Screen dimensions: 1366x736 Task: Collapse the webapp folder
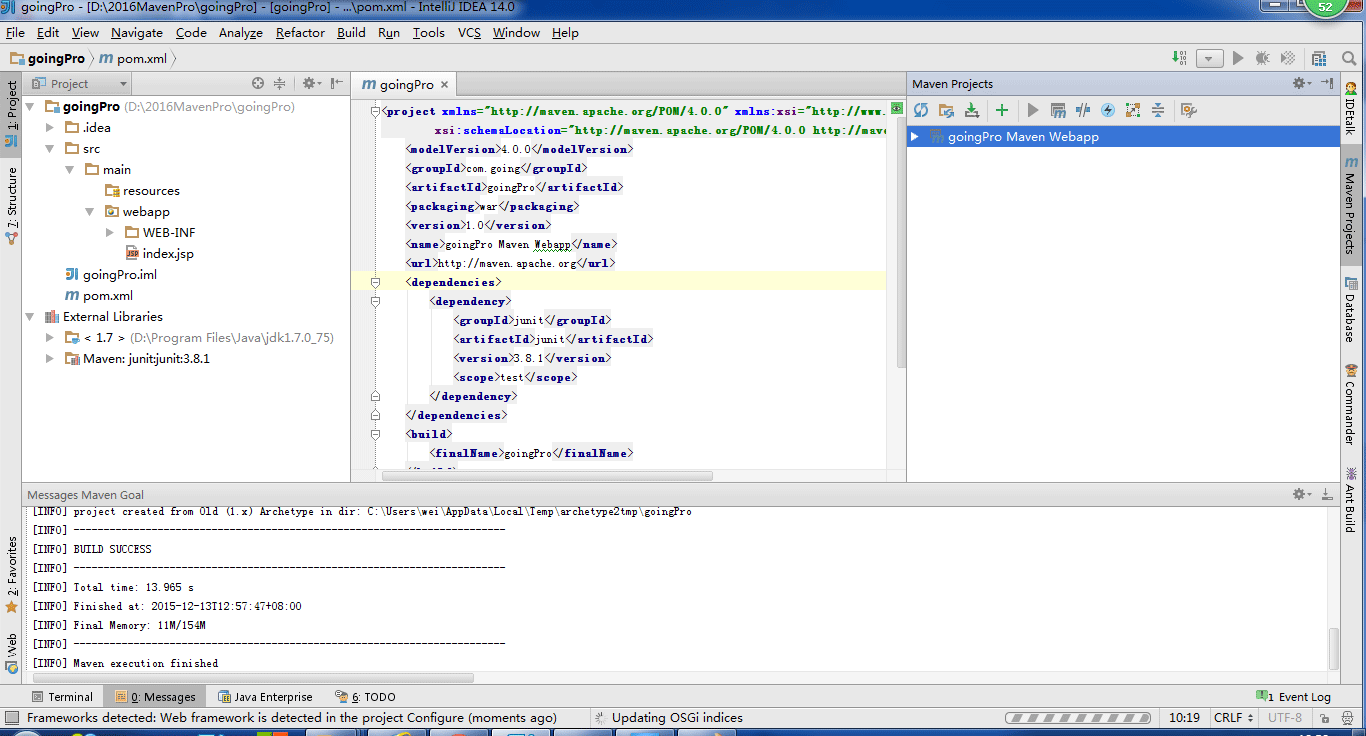coord(91,211)
